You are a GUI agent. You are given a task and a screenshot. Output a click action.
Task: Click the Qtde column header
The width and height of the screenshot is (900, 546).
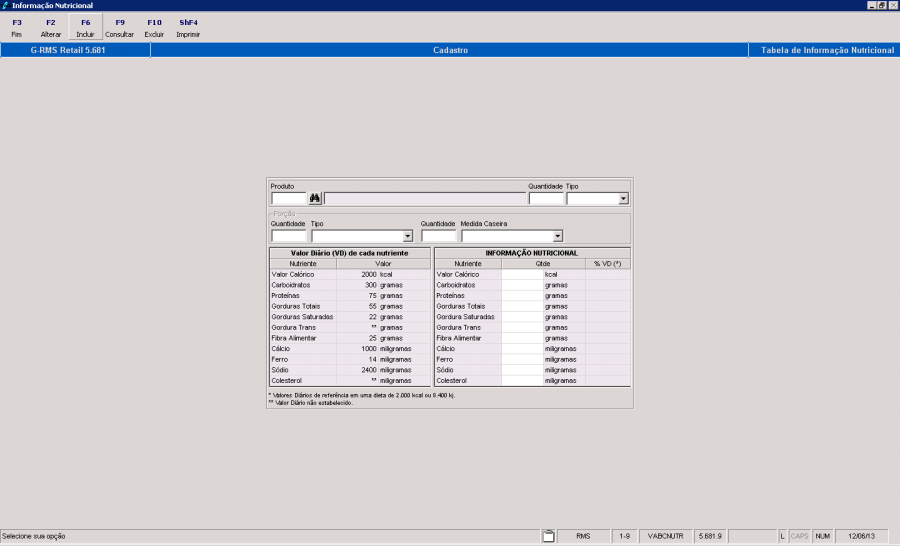tap(543, 264)
